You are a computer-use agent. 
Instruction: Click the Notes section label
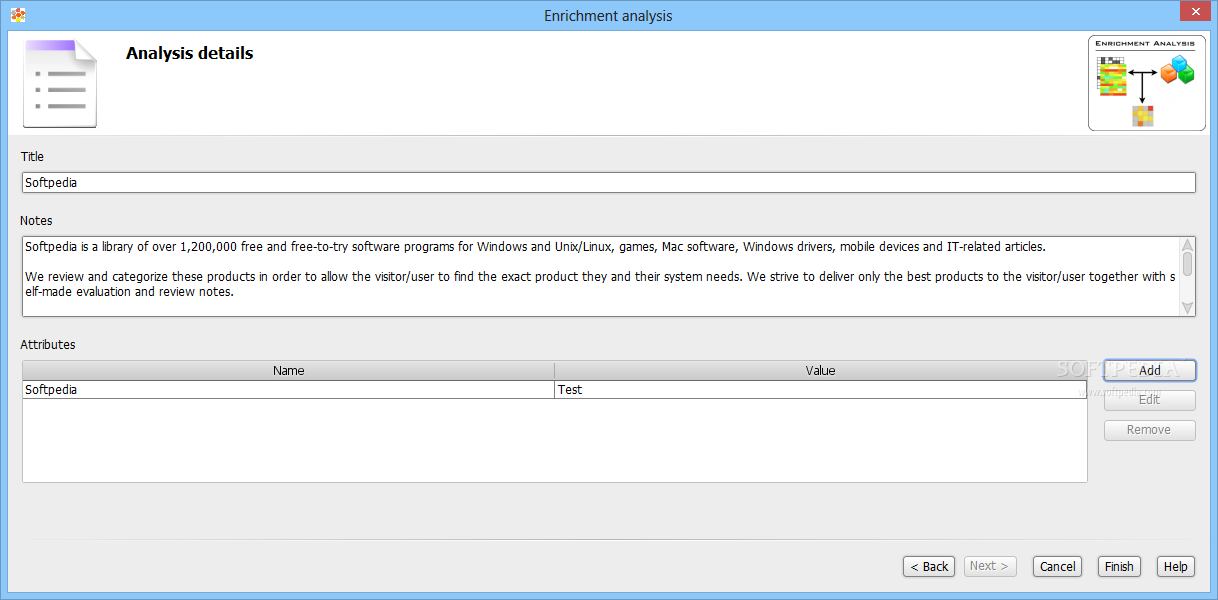[37, 221]
